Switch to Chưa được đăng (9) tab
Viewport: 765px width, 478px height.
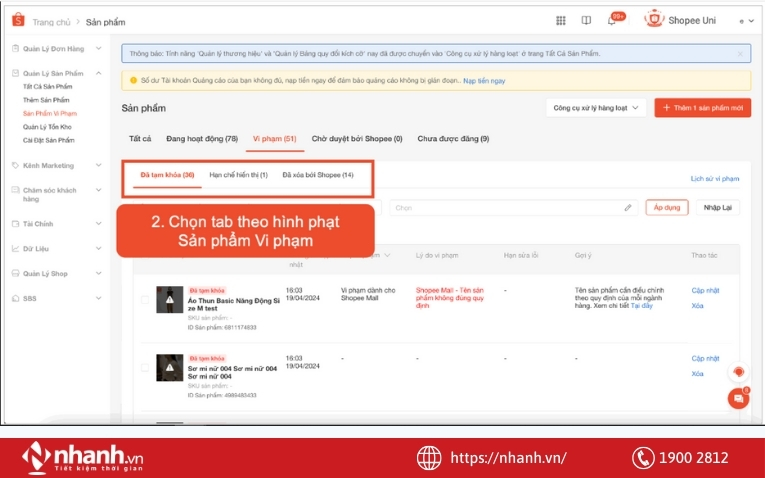pyautogui.click(x=453, y=139)
